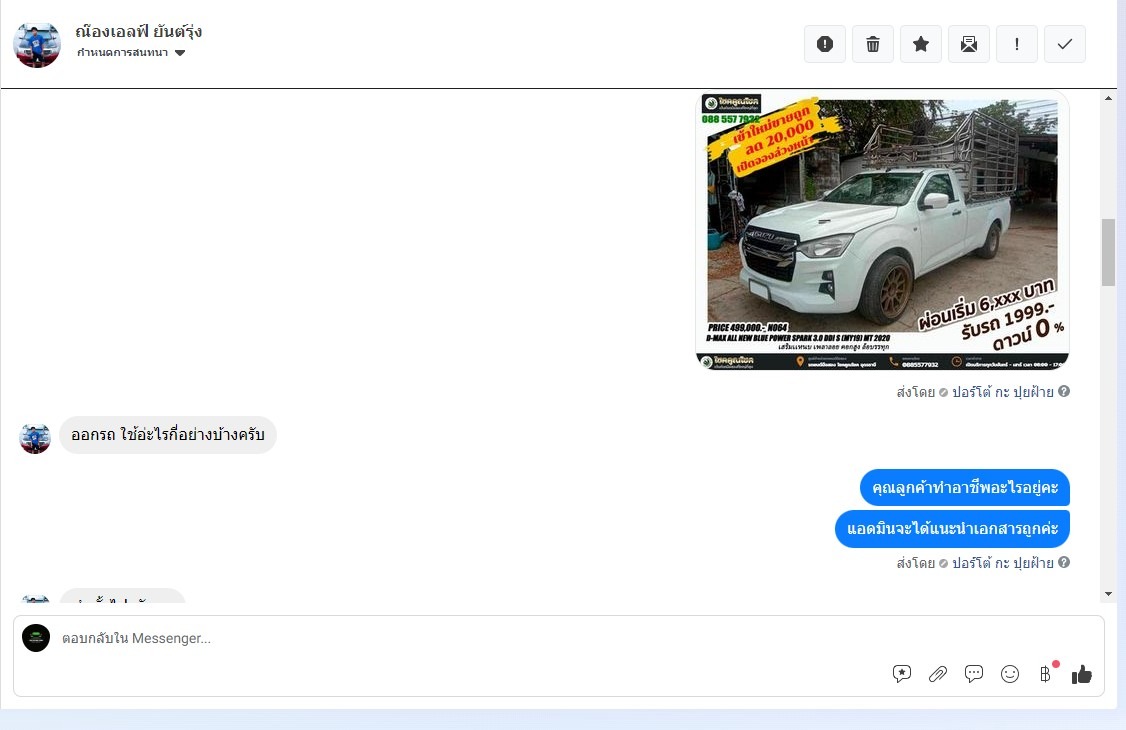1126x730 pixels.
Task: Attach a file using the paperclip icon
Action: 938,673
